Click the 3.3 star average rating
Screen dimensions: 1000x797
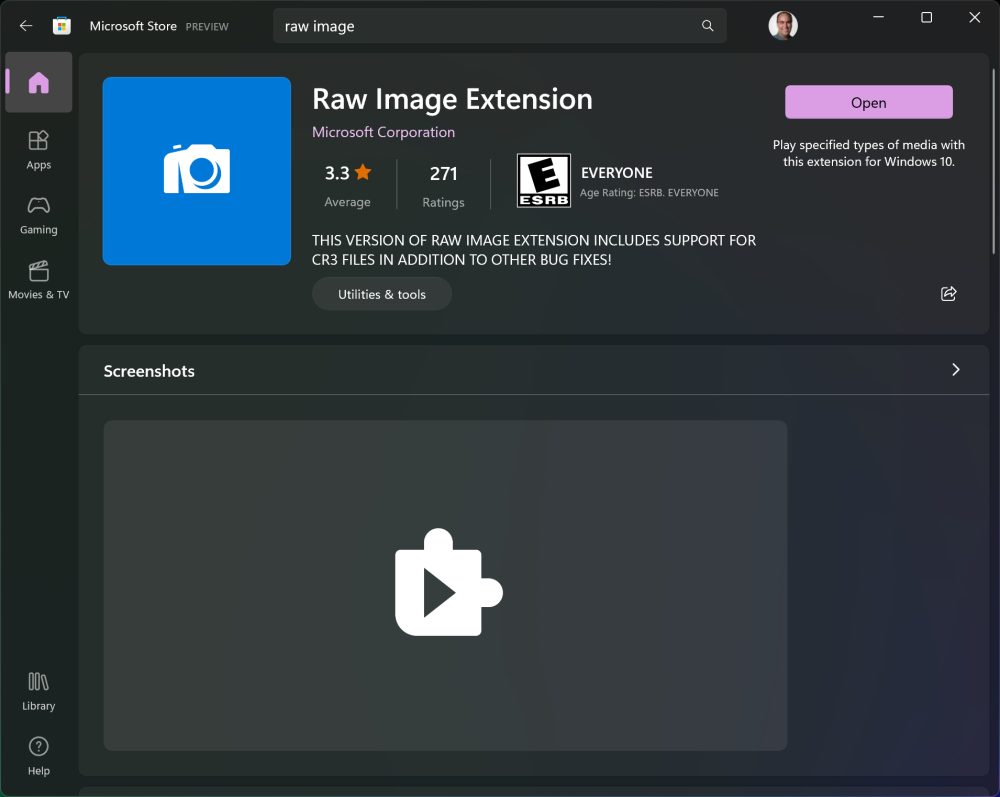[348, 185]
